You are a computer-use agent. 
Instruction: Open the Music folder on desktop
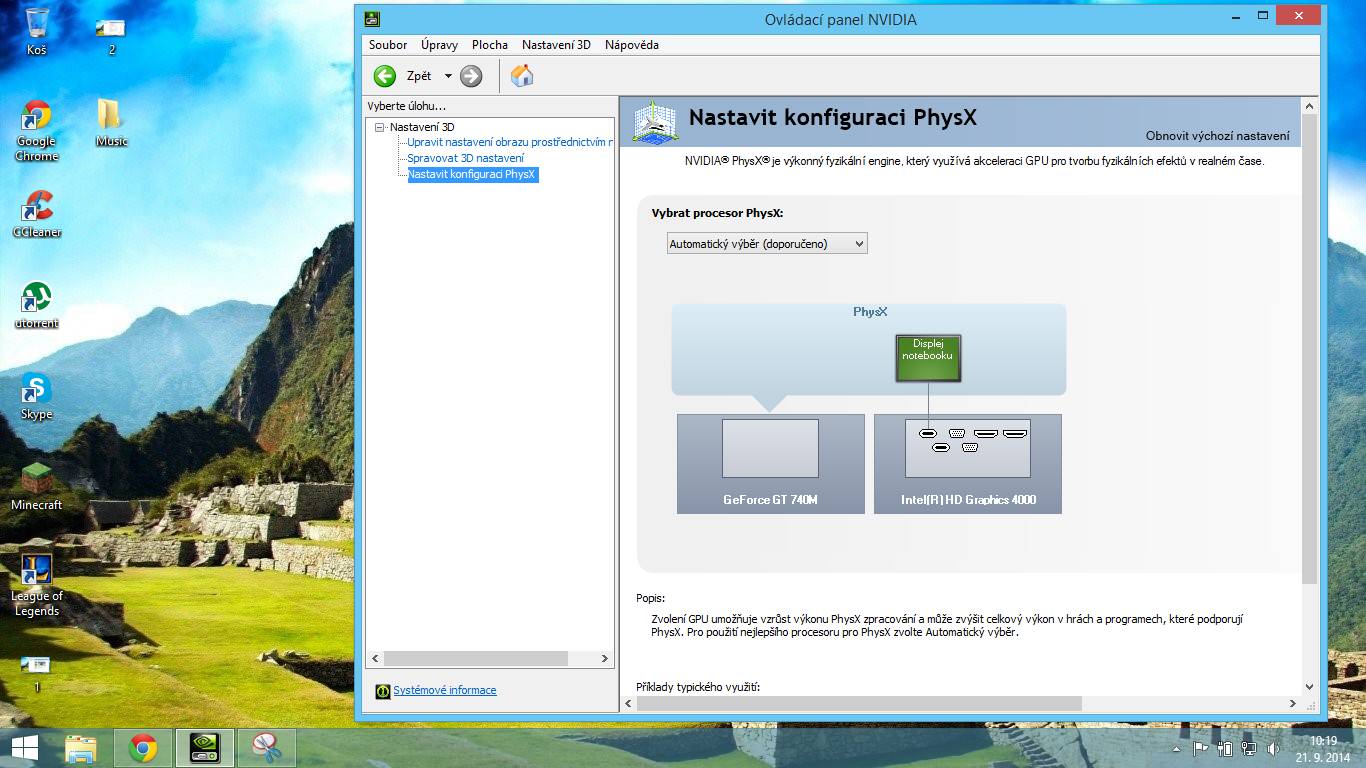click(x=111, y=123)
